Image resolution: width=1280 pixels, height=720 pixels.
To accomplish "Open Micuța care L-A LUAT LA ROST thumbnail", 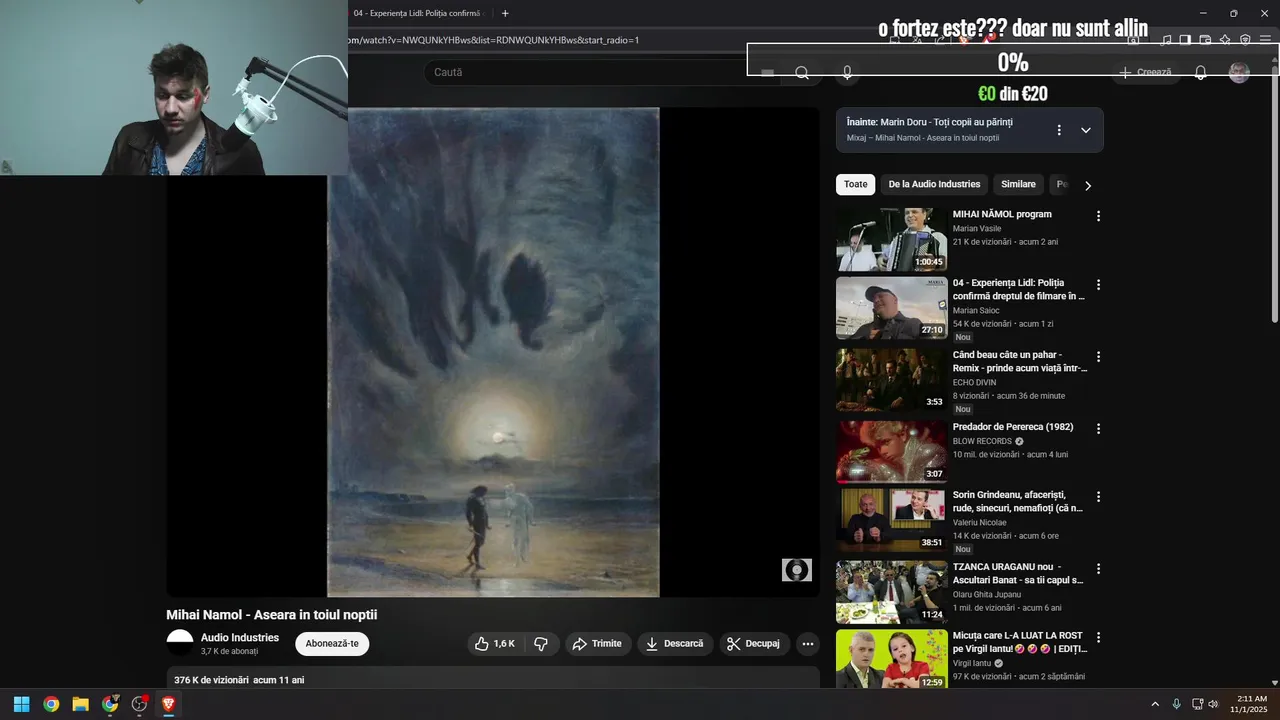I will pyautogui.click(x=891, y=659).
